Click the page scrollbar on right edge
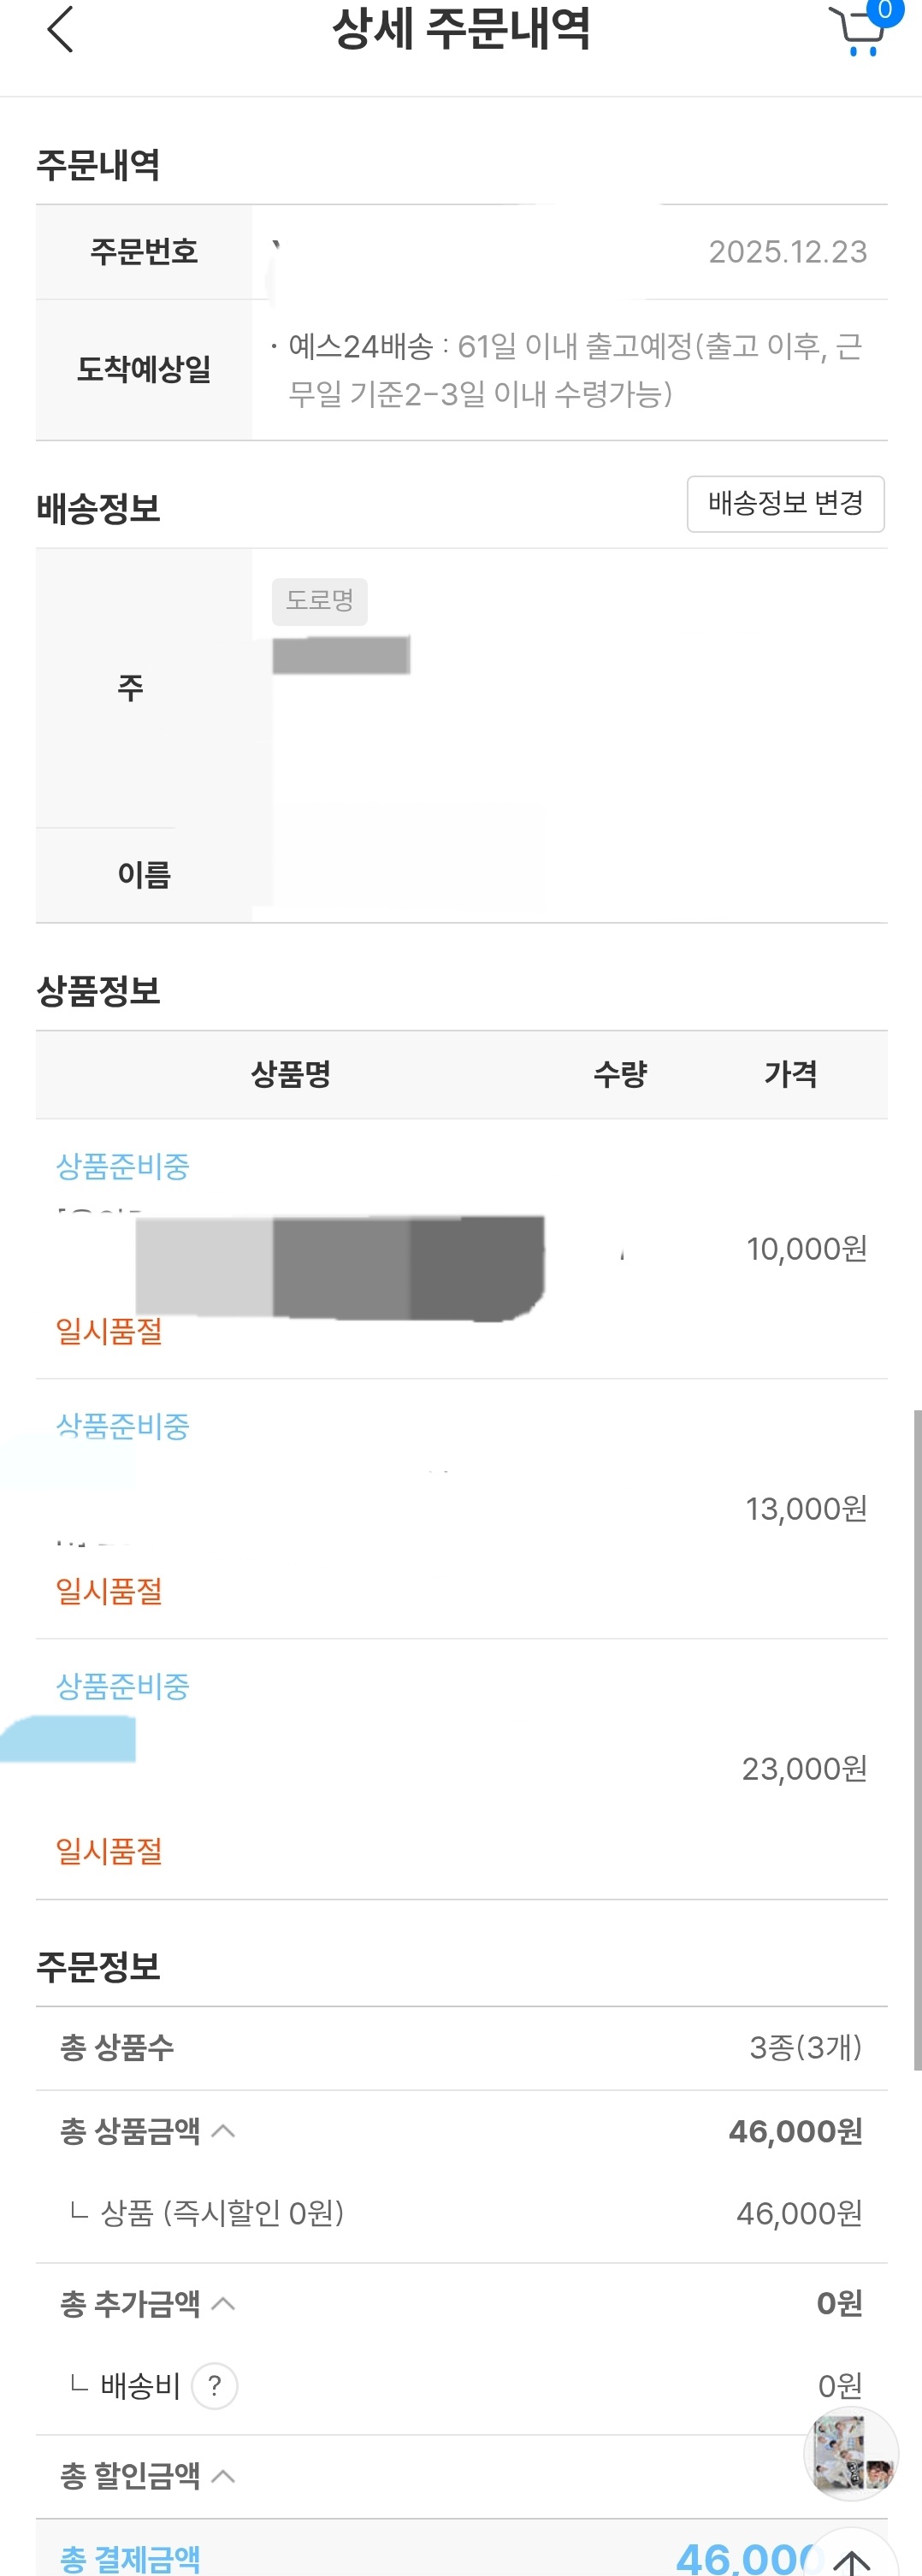This screenshot has height=2576, width=922. tap(916, 1740)
